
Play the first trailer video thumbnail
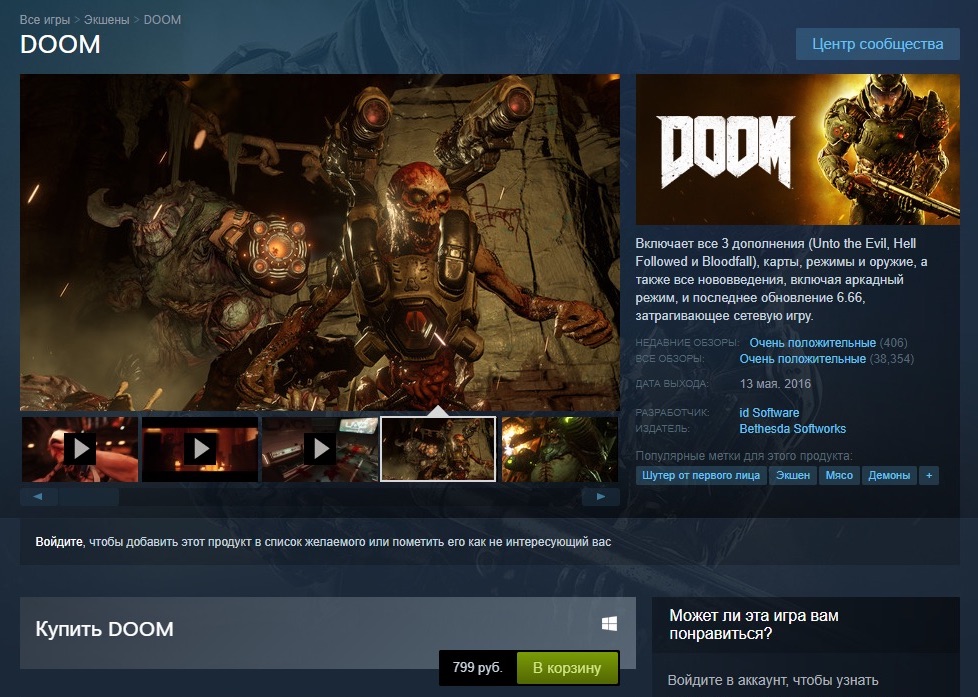pos(80,449)
